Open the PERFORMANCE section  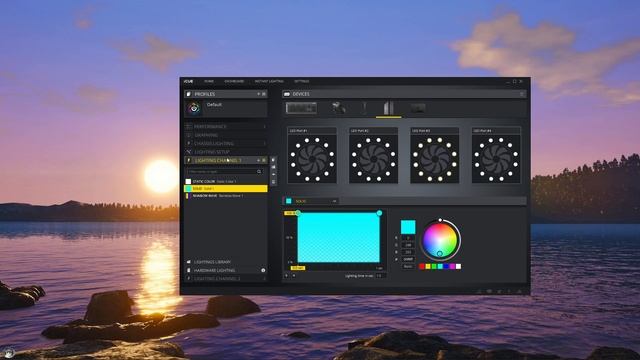tap(226, 127)
